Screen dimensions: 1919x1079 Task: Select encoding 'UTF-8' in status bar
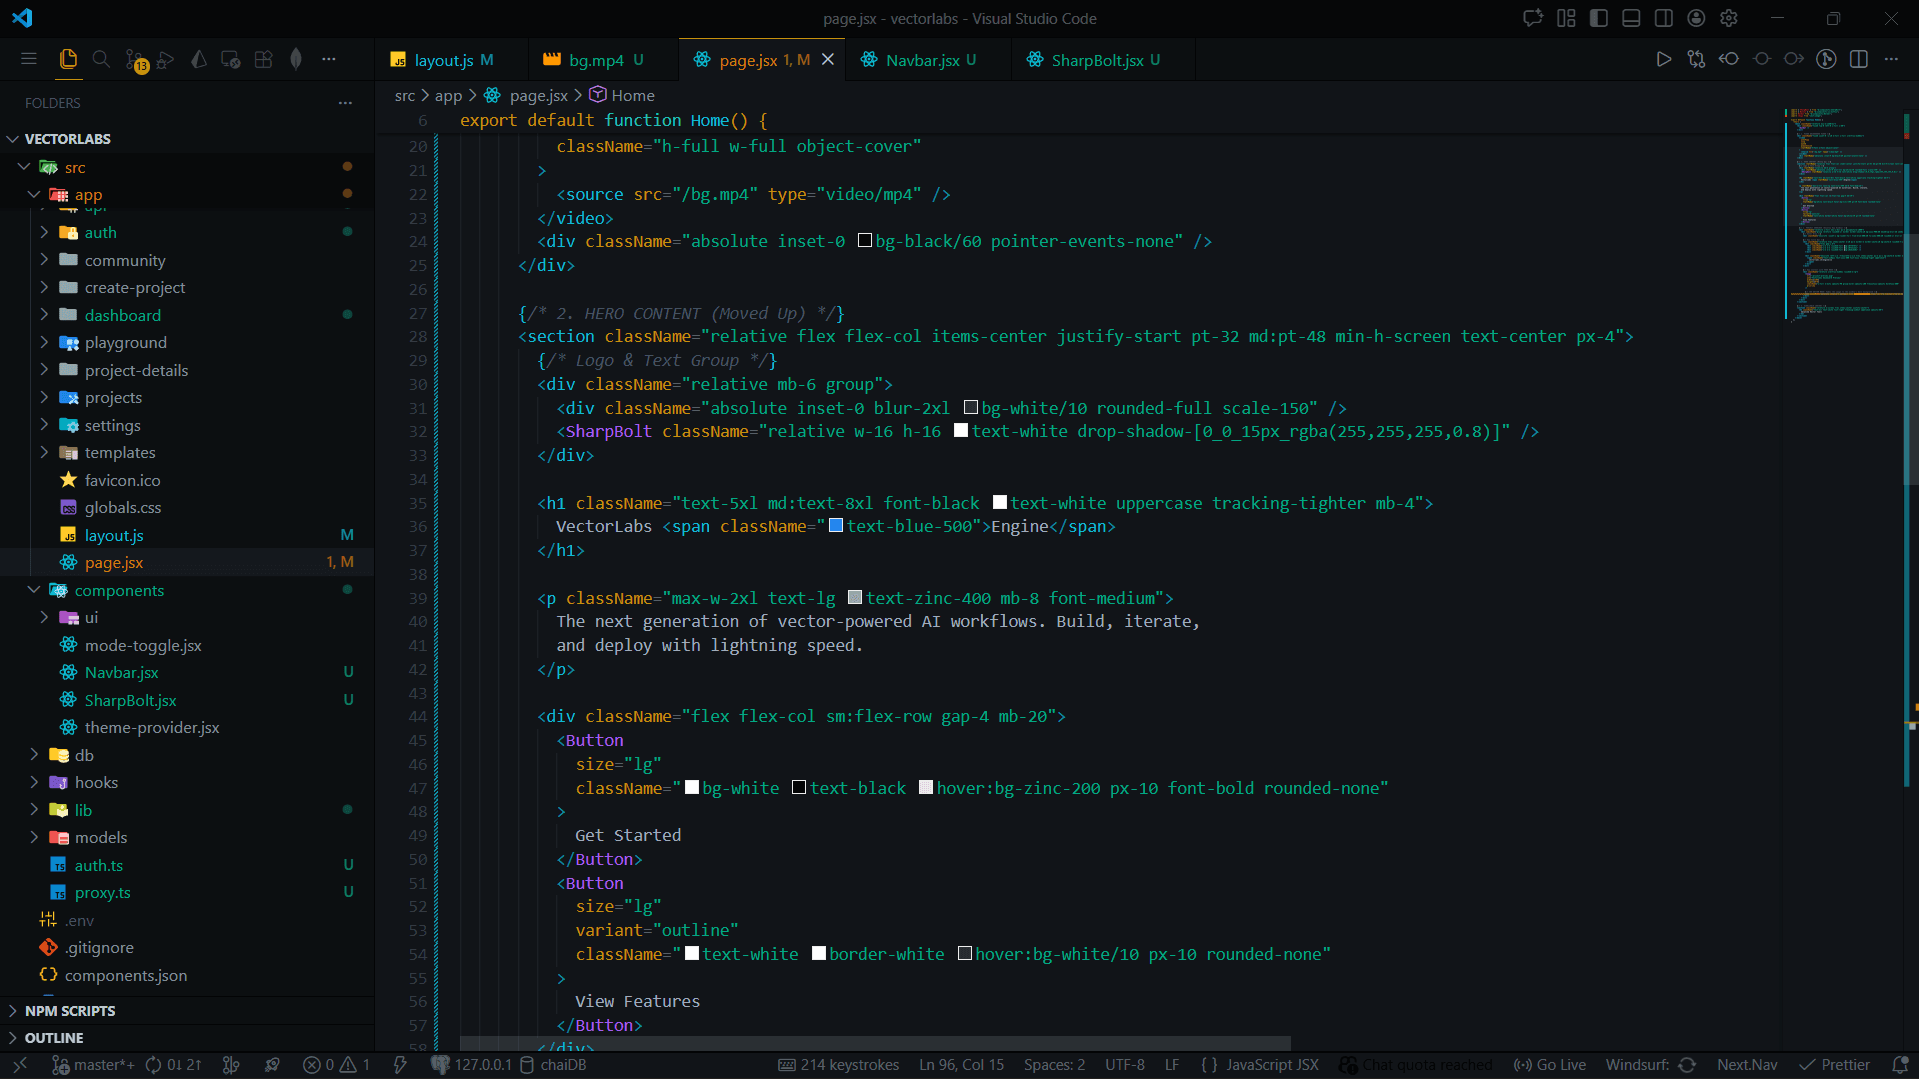tap(1125, 1065)
